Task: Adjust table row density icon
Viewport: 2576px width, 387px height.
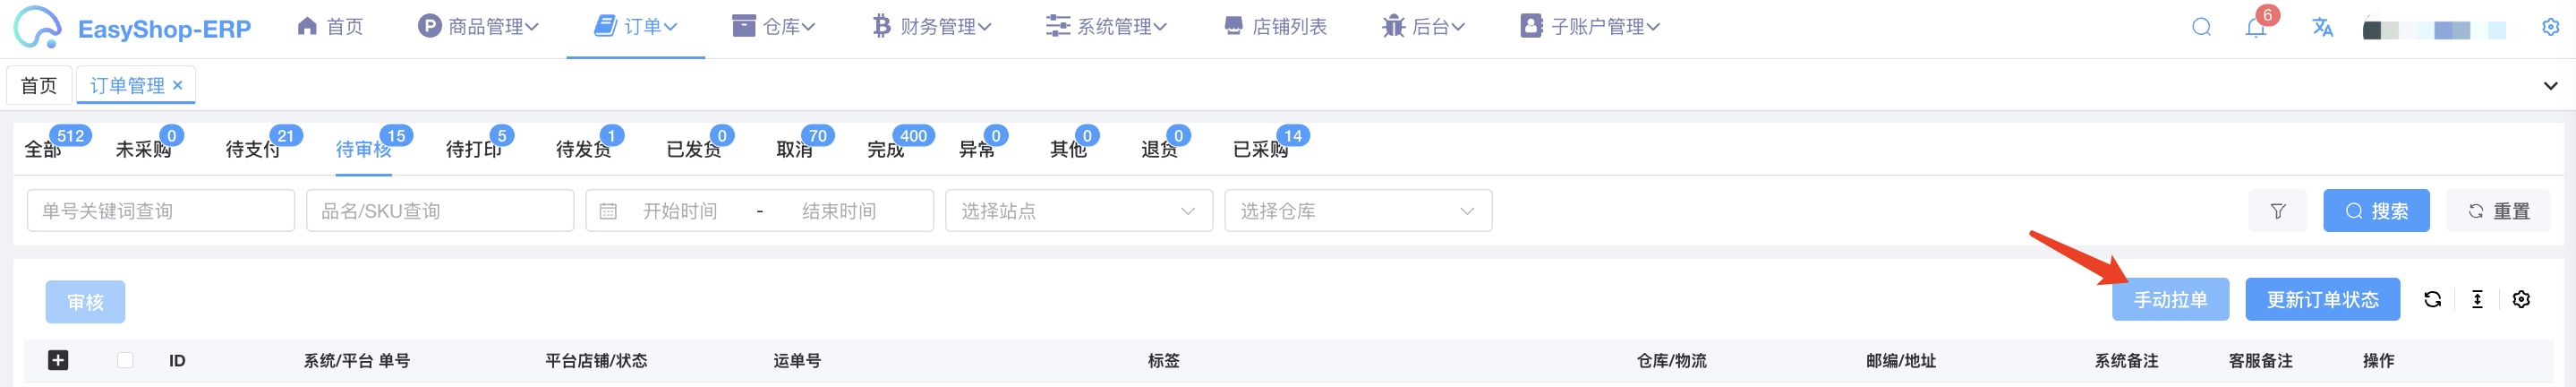Action: [x=2477, y=299]
